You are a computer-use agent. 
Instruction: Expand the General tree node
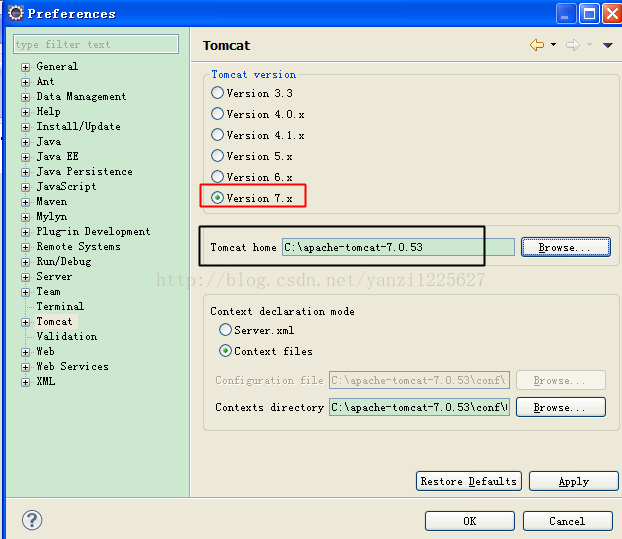tap(25, 67)
